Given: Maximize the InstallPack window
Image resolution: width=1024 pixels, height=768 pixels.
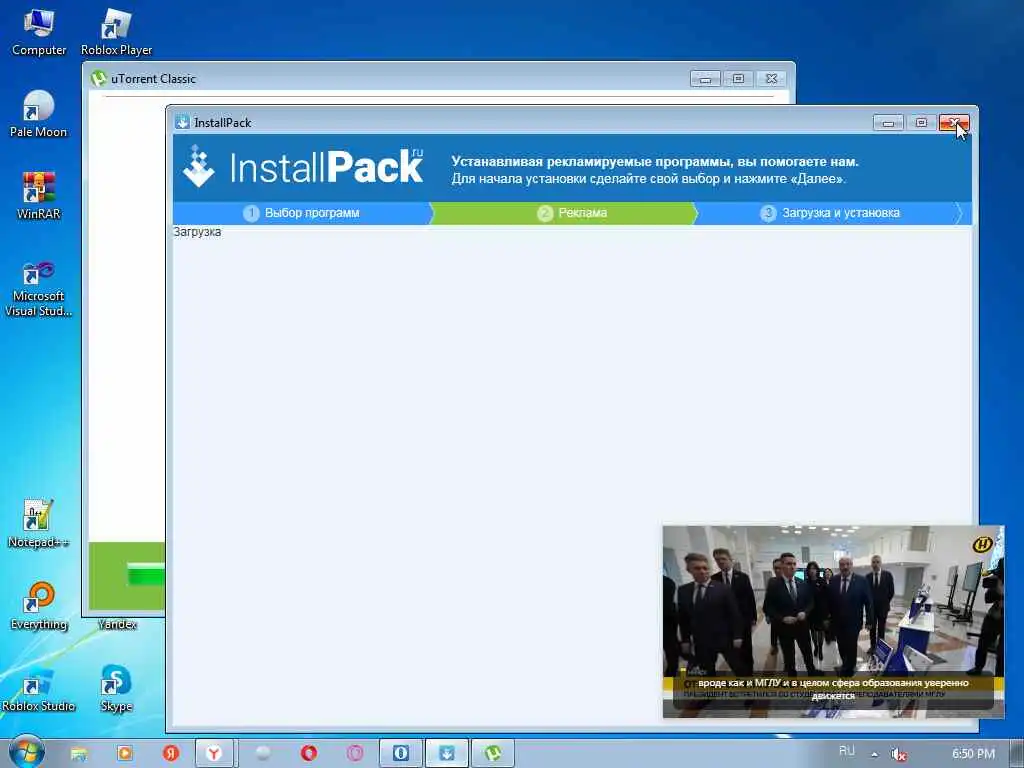Looking at the screenshot, I should (921, 123).
